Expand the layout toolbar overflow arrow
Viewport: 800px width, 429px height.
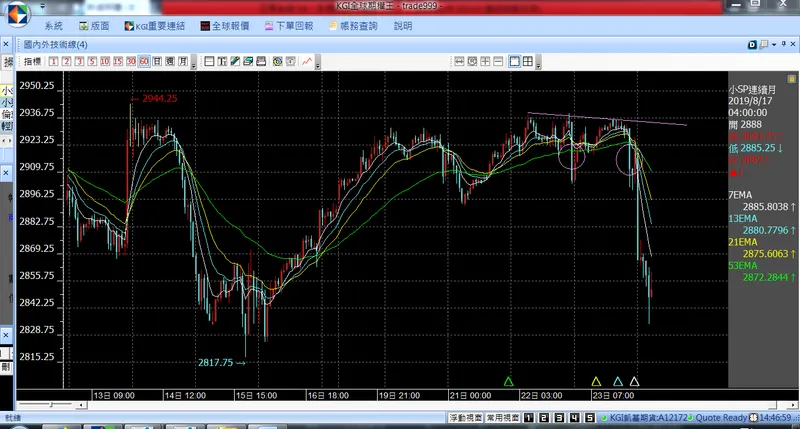pos(539,64)
